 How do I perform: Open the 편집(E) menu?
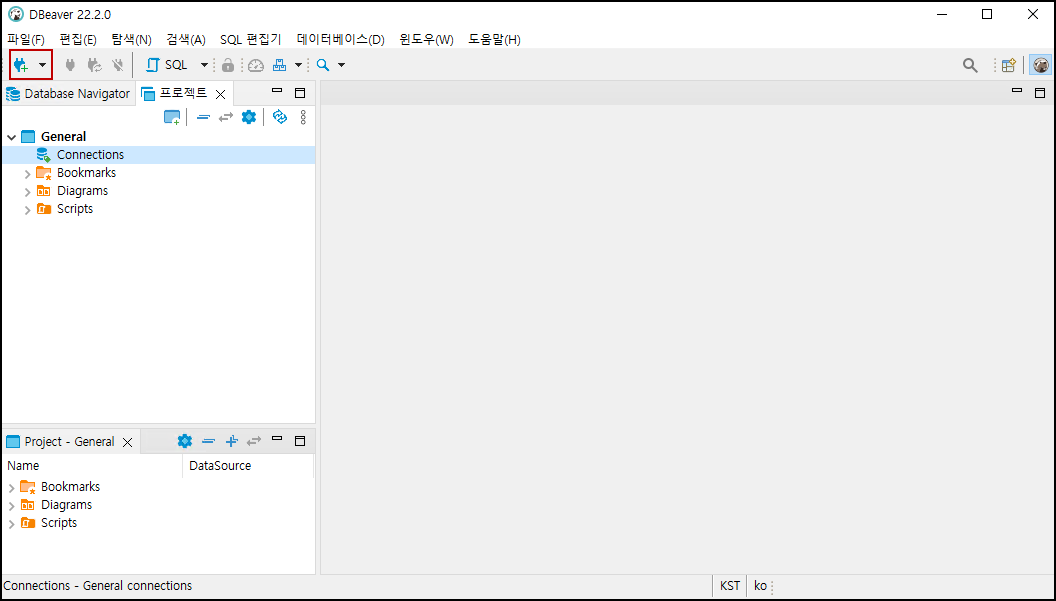click(78, 40)
